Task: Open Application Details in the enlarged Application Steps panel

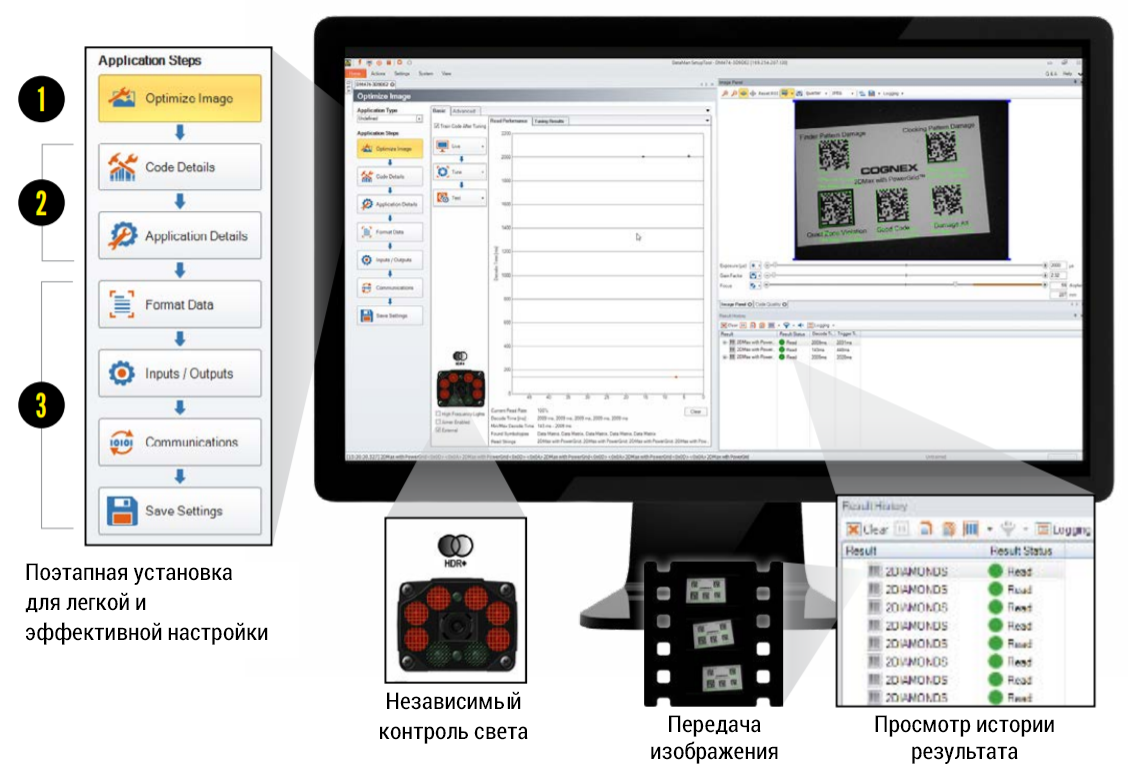Action: (x=180, y=236)
